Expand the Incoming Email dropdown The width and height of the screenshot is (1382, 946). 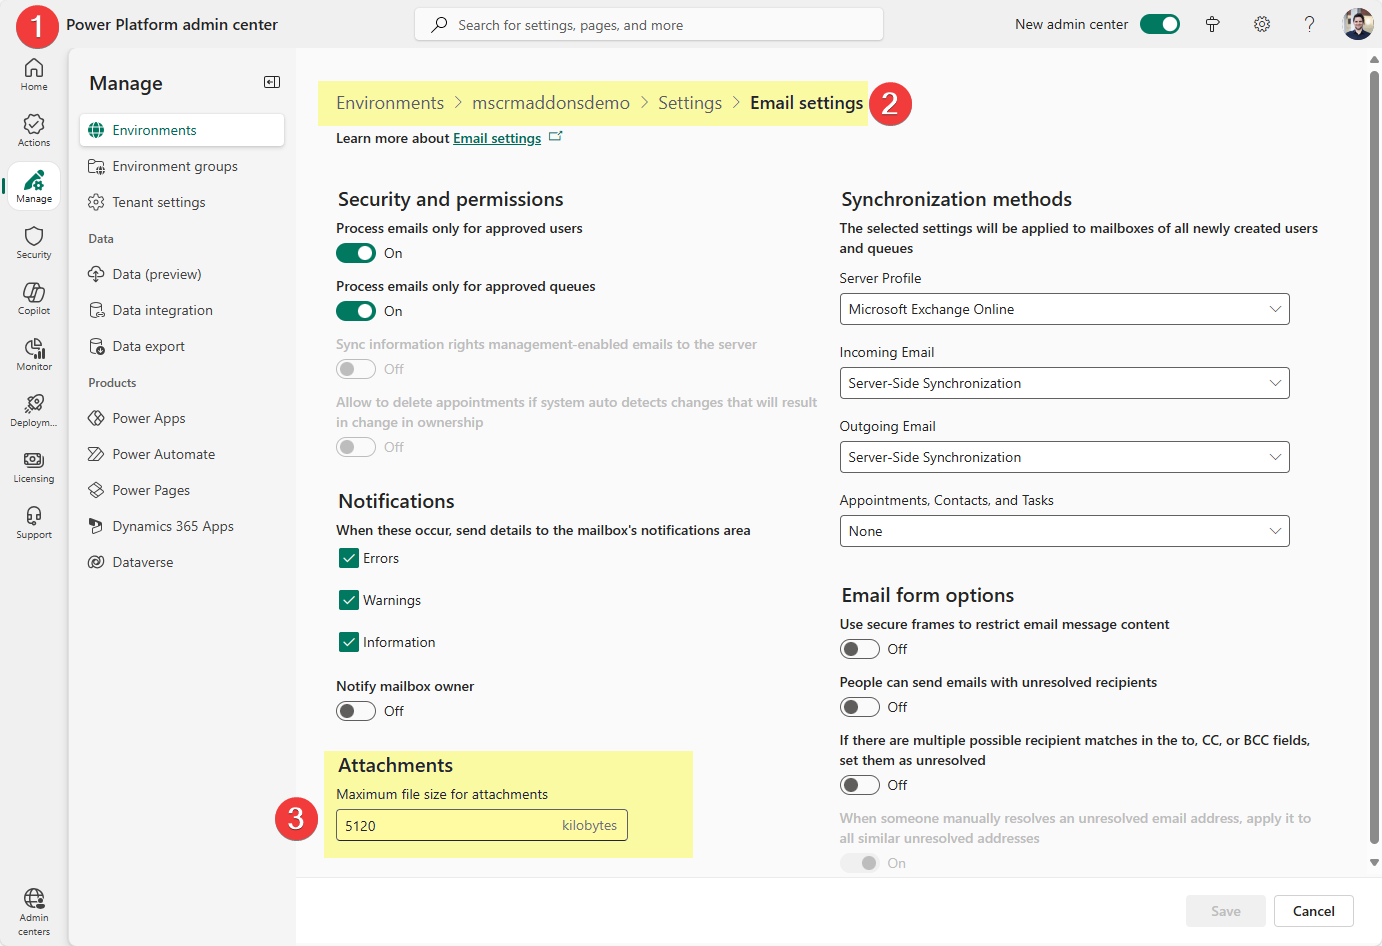point(1064,383)
